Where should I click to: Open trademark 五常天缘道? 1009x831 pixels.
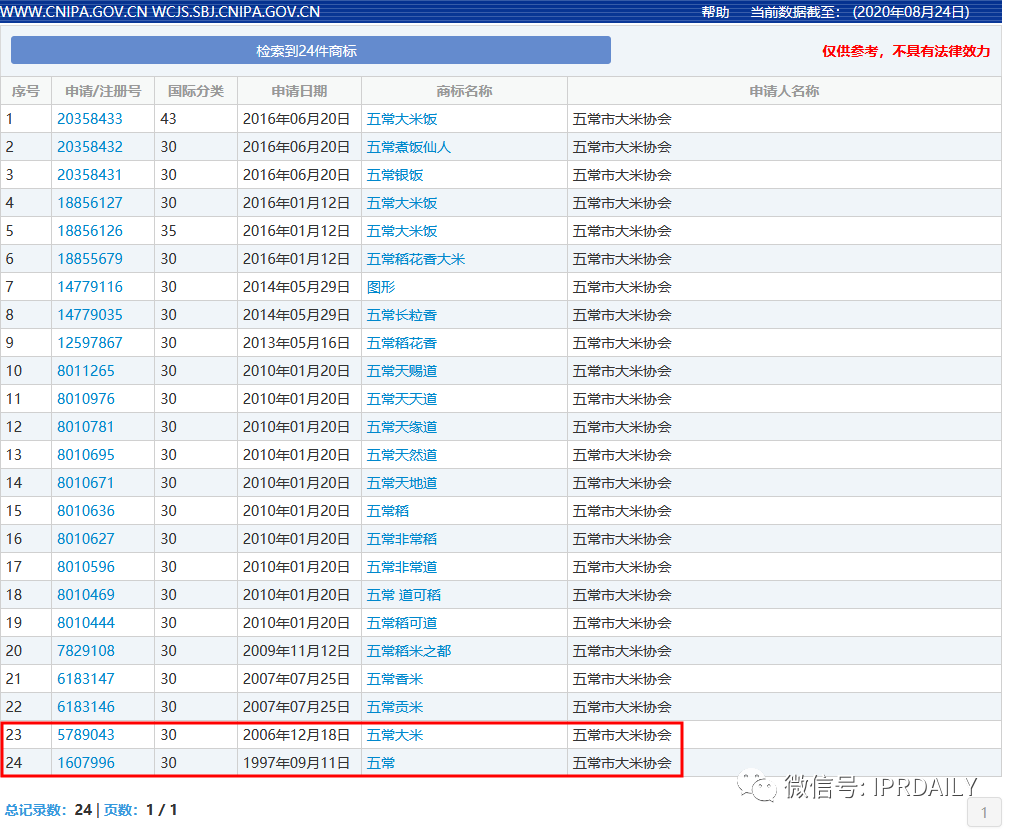click(402, 427)
